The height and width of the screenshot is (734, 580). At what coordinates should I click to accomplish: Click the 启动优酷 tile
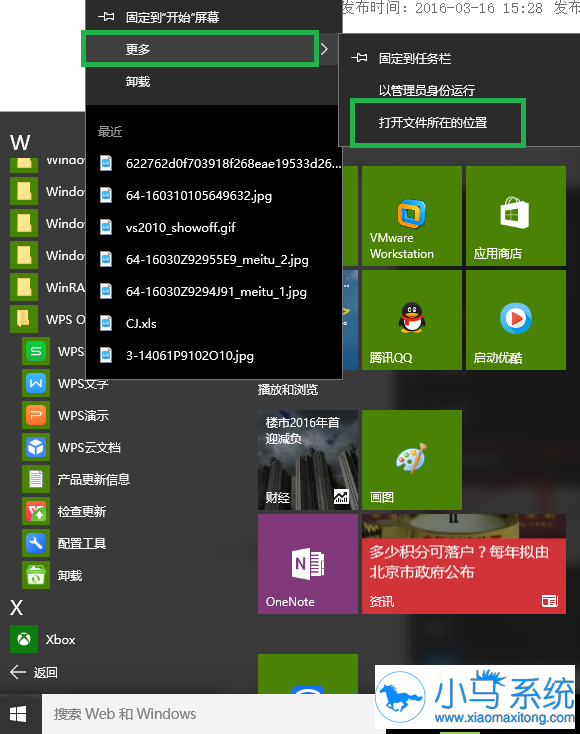click(516, 320)
